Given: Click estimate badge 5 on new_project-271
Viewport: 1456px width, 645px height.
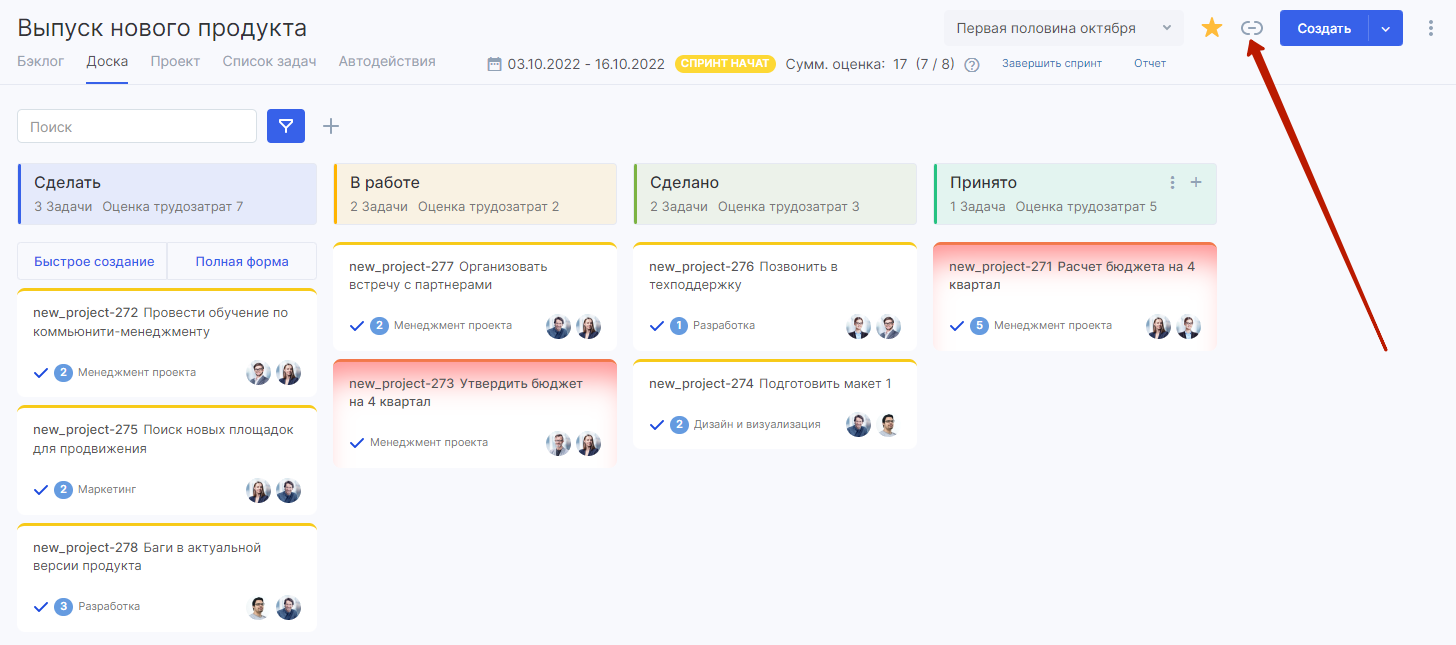Looking at the screenshot, I should coord(980,326).
